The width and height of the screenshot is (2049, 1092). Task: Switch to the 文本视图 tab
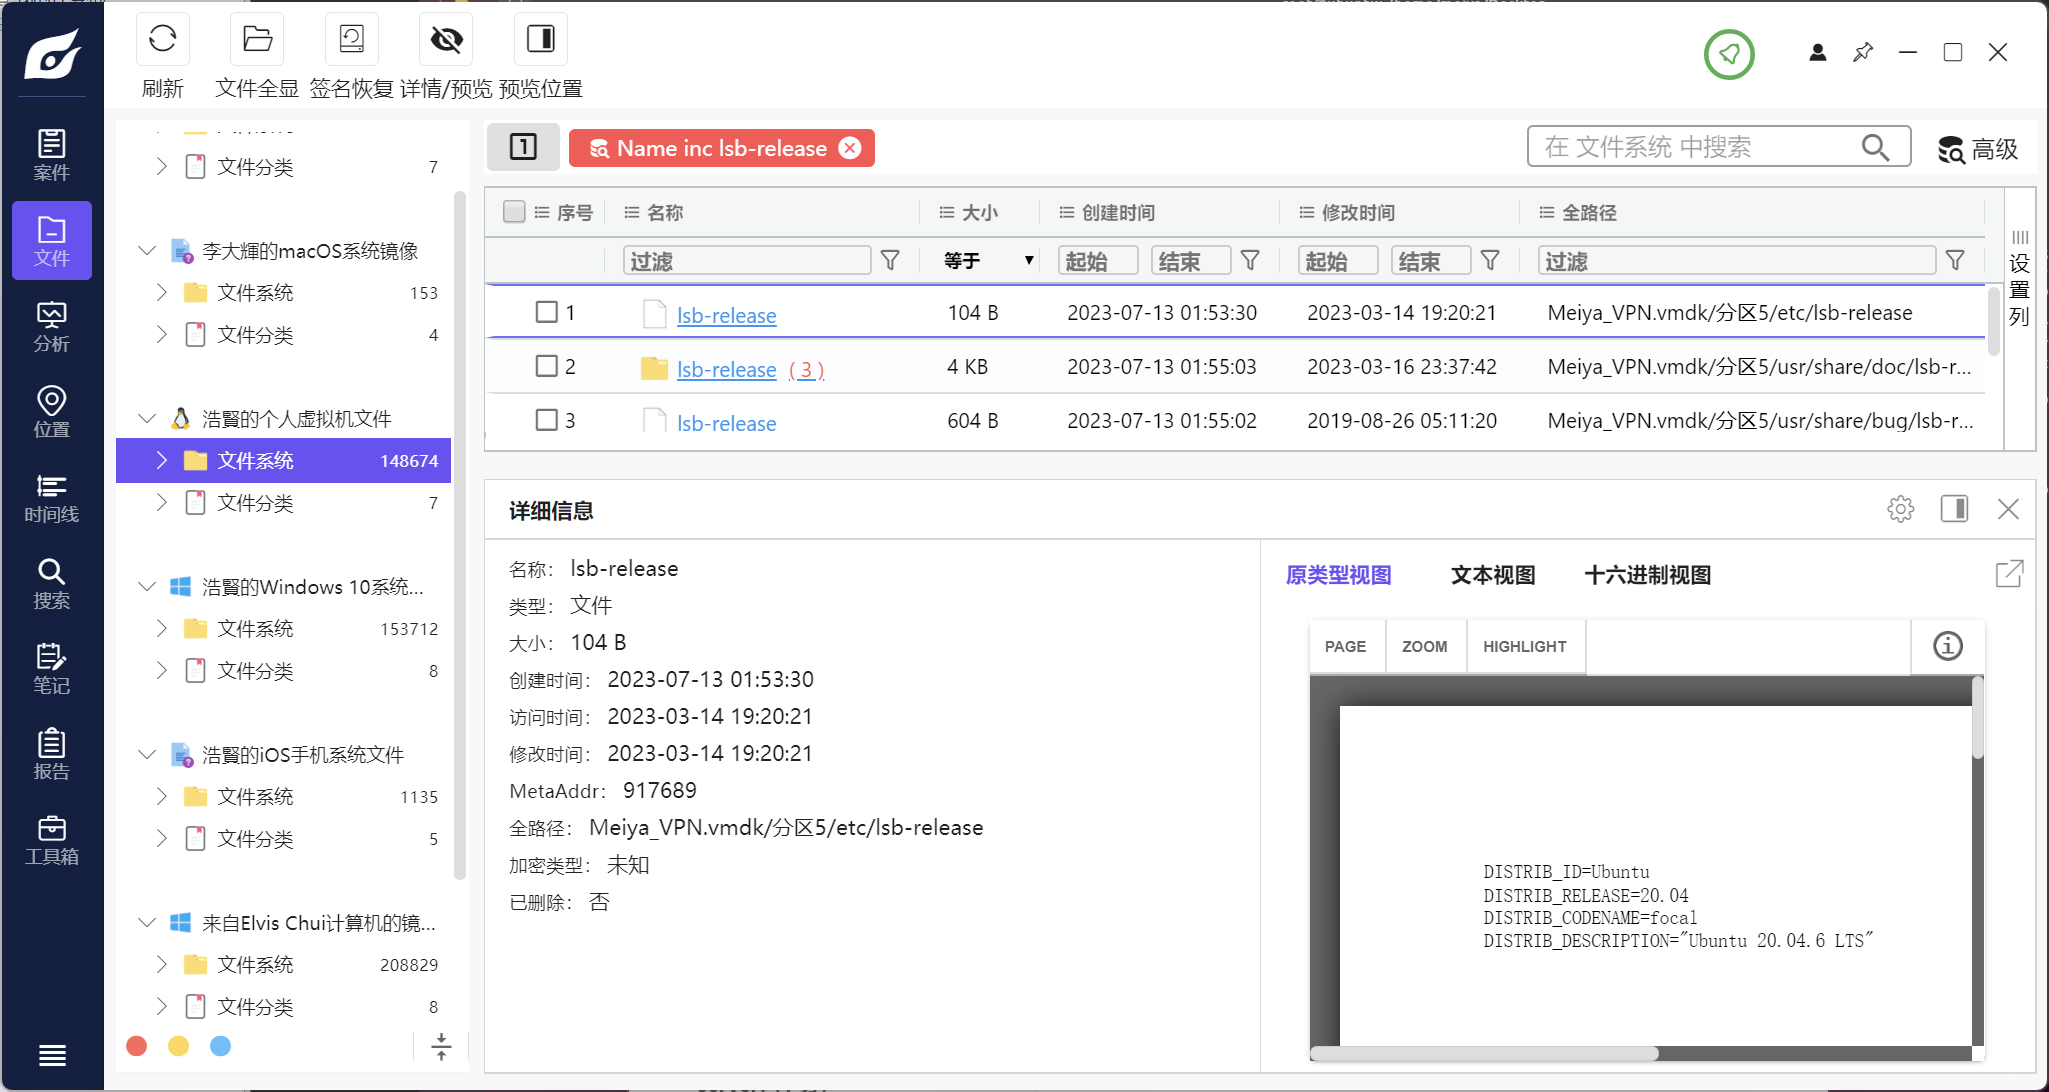(1492, 575)
